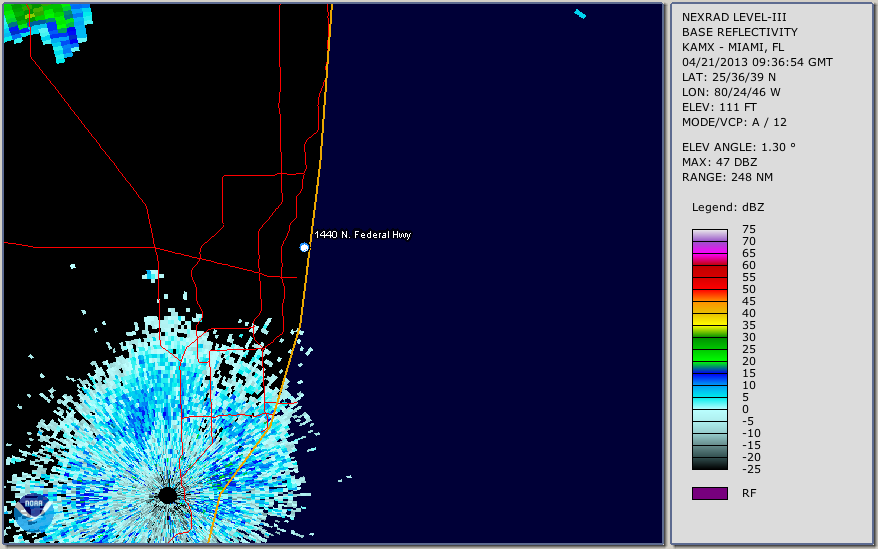Screen dimensions: 878x549
Task: Click the black -25 dBZ legend swatch
Action: click(709, 464)
